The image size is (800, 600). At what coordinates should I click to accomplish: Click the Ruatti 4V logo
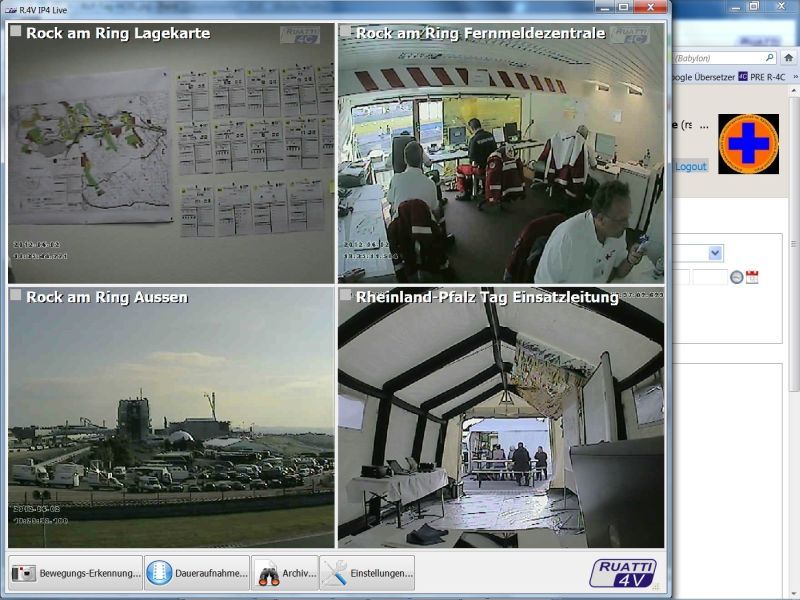point(623,573)
